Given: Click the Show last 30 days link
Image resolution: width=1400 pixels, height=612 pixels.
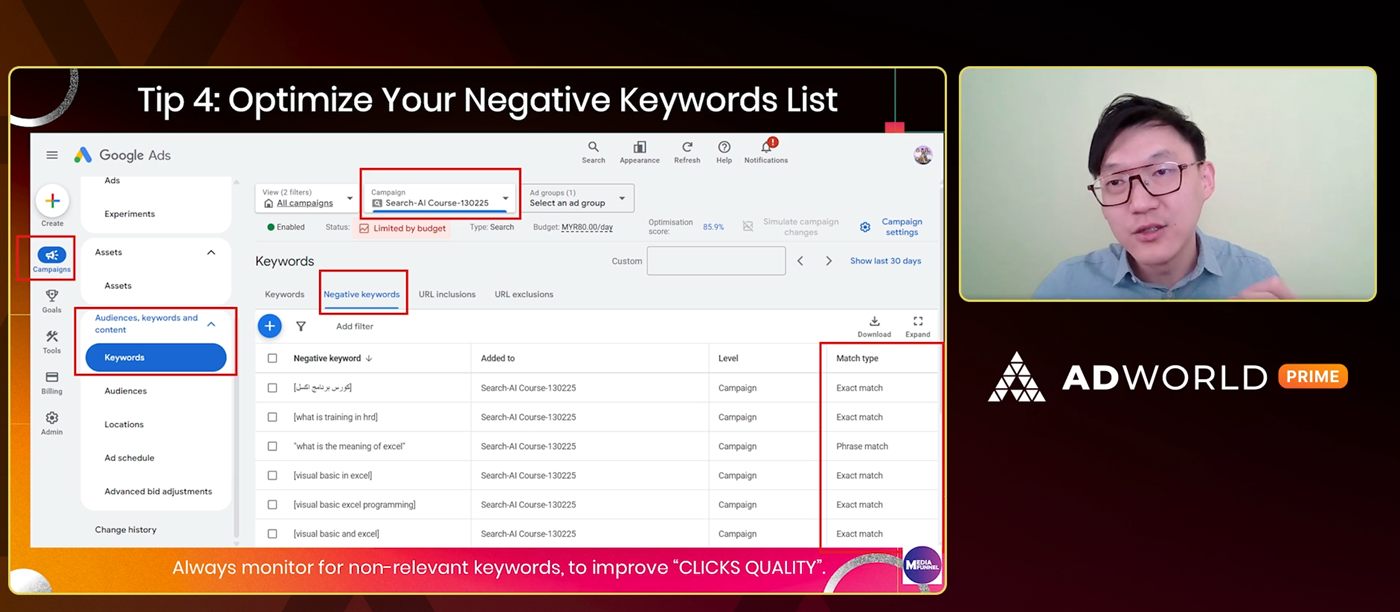Looking at the screenshot, I should tap(886, 261).
